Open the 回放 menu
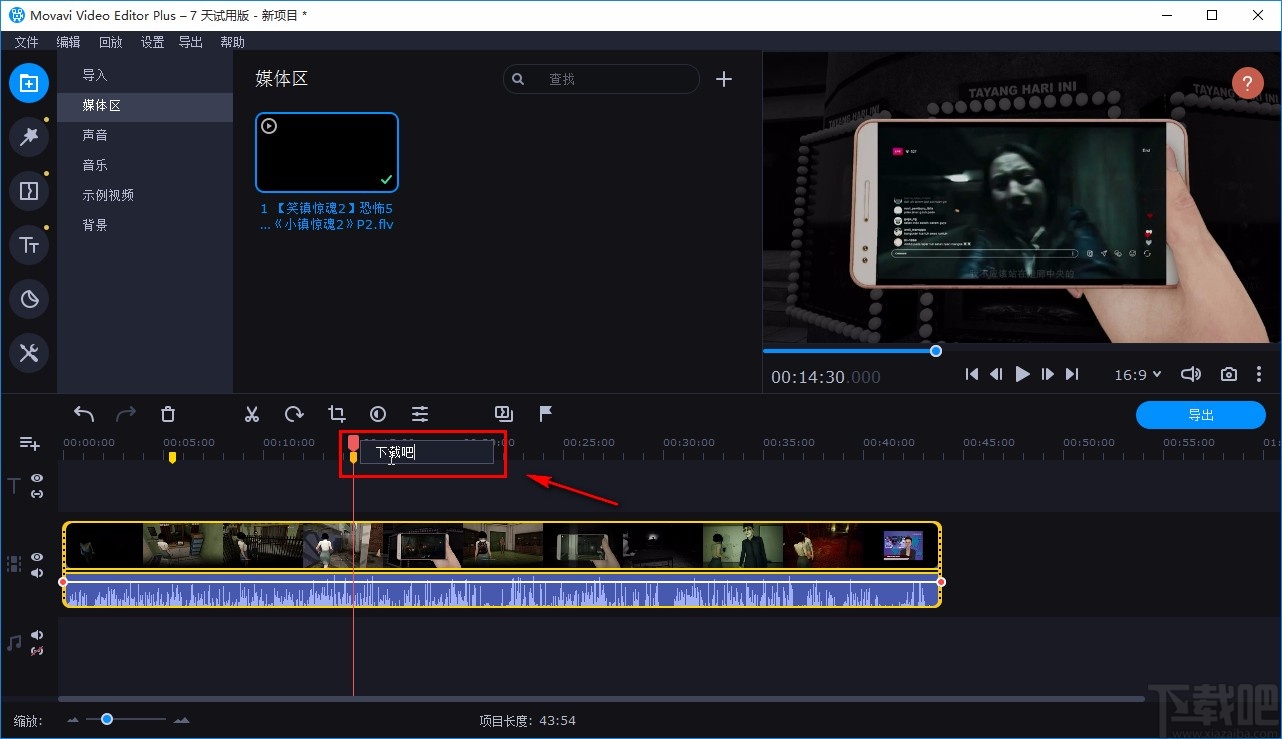The width and height of the screenshot is (1282, 739). 110,42
